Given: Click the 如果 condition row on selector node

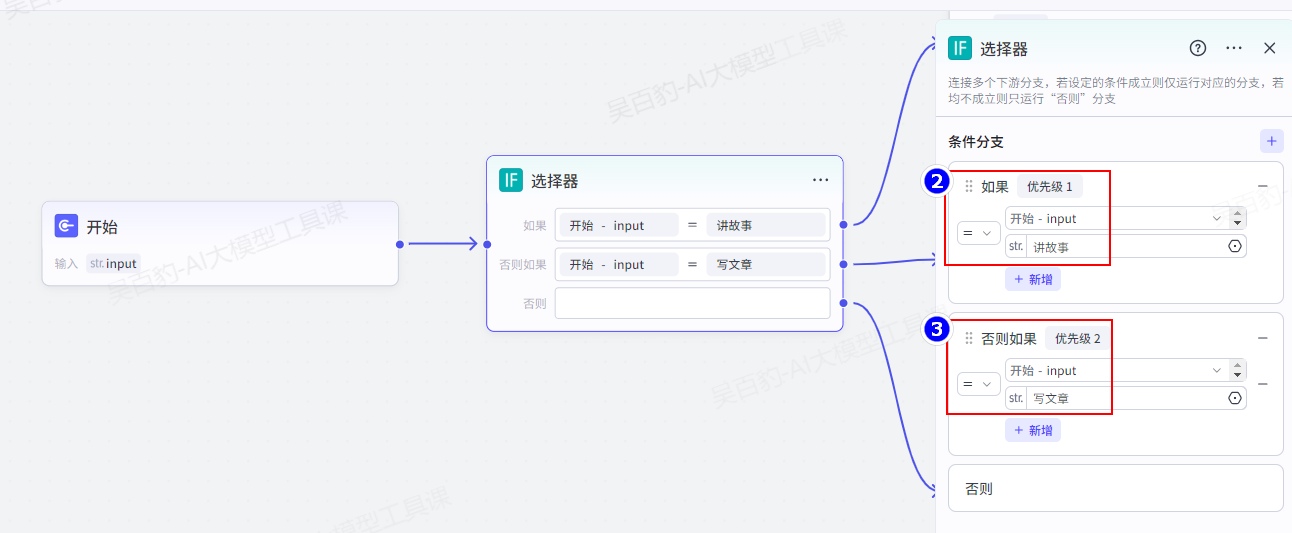Looking at the screenshot, I should tap(692, 225).
